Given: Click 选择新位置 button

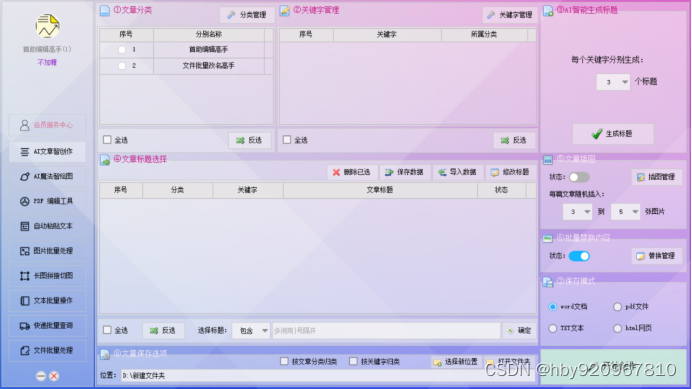Looking at the screenshot, I should (456, 362).
